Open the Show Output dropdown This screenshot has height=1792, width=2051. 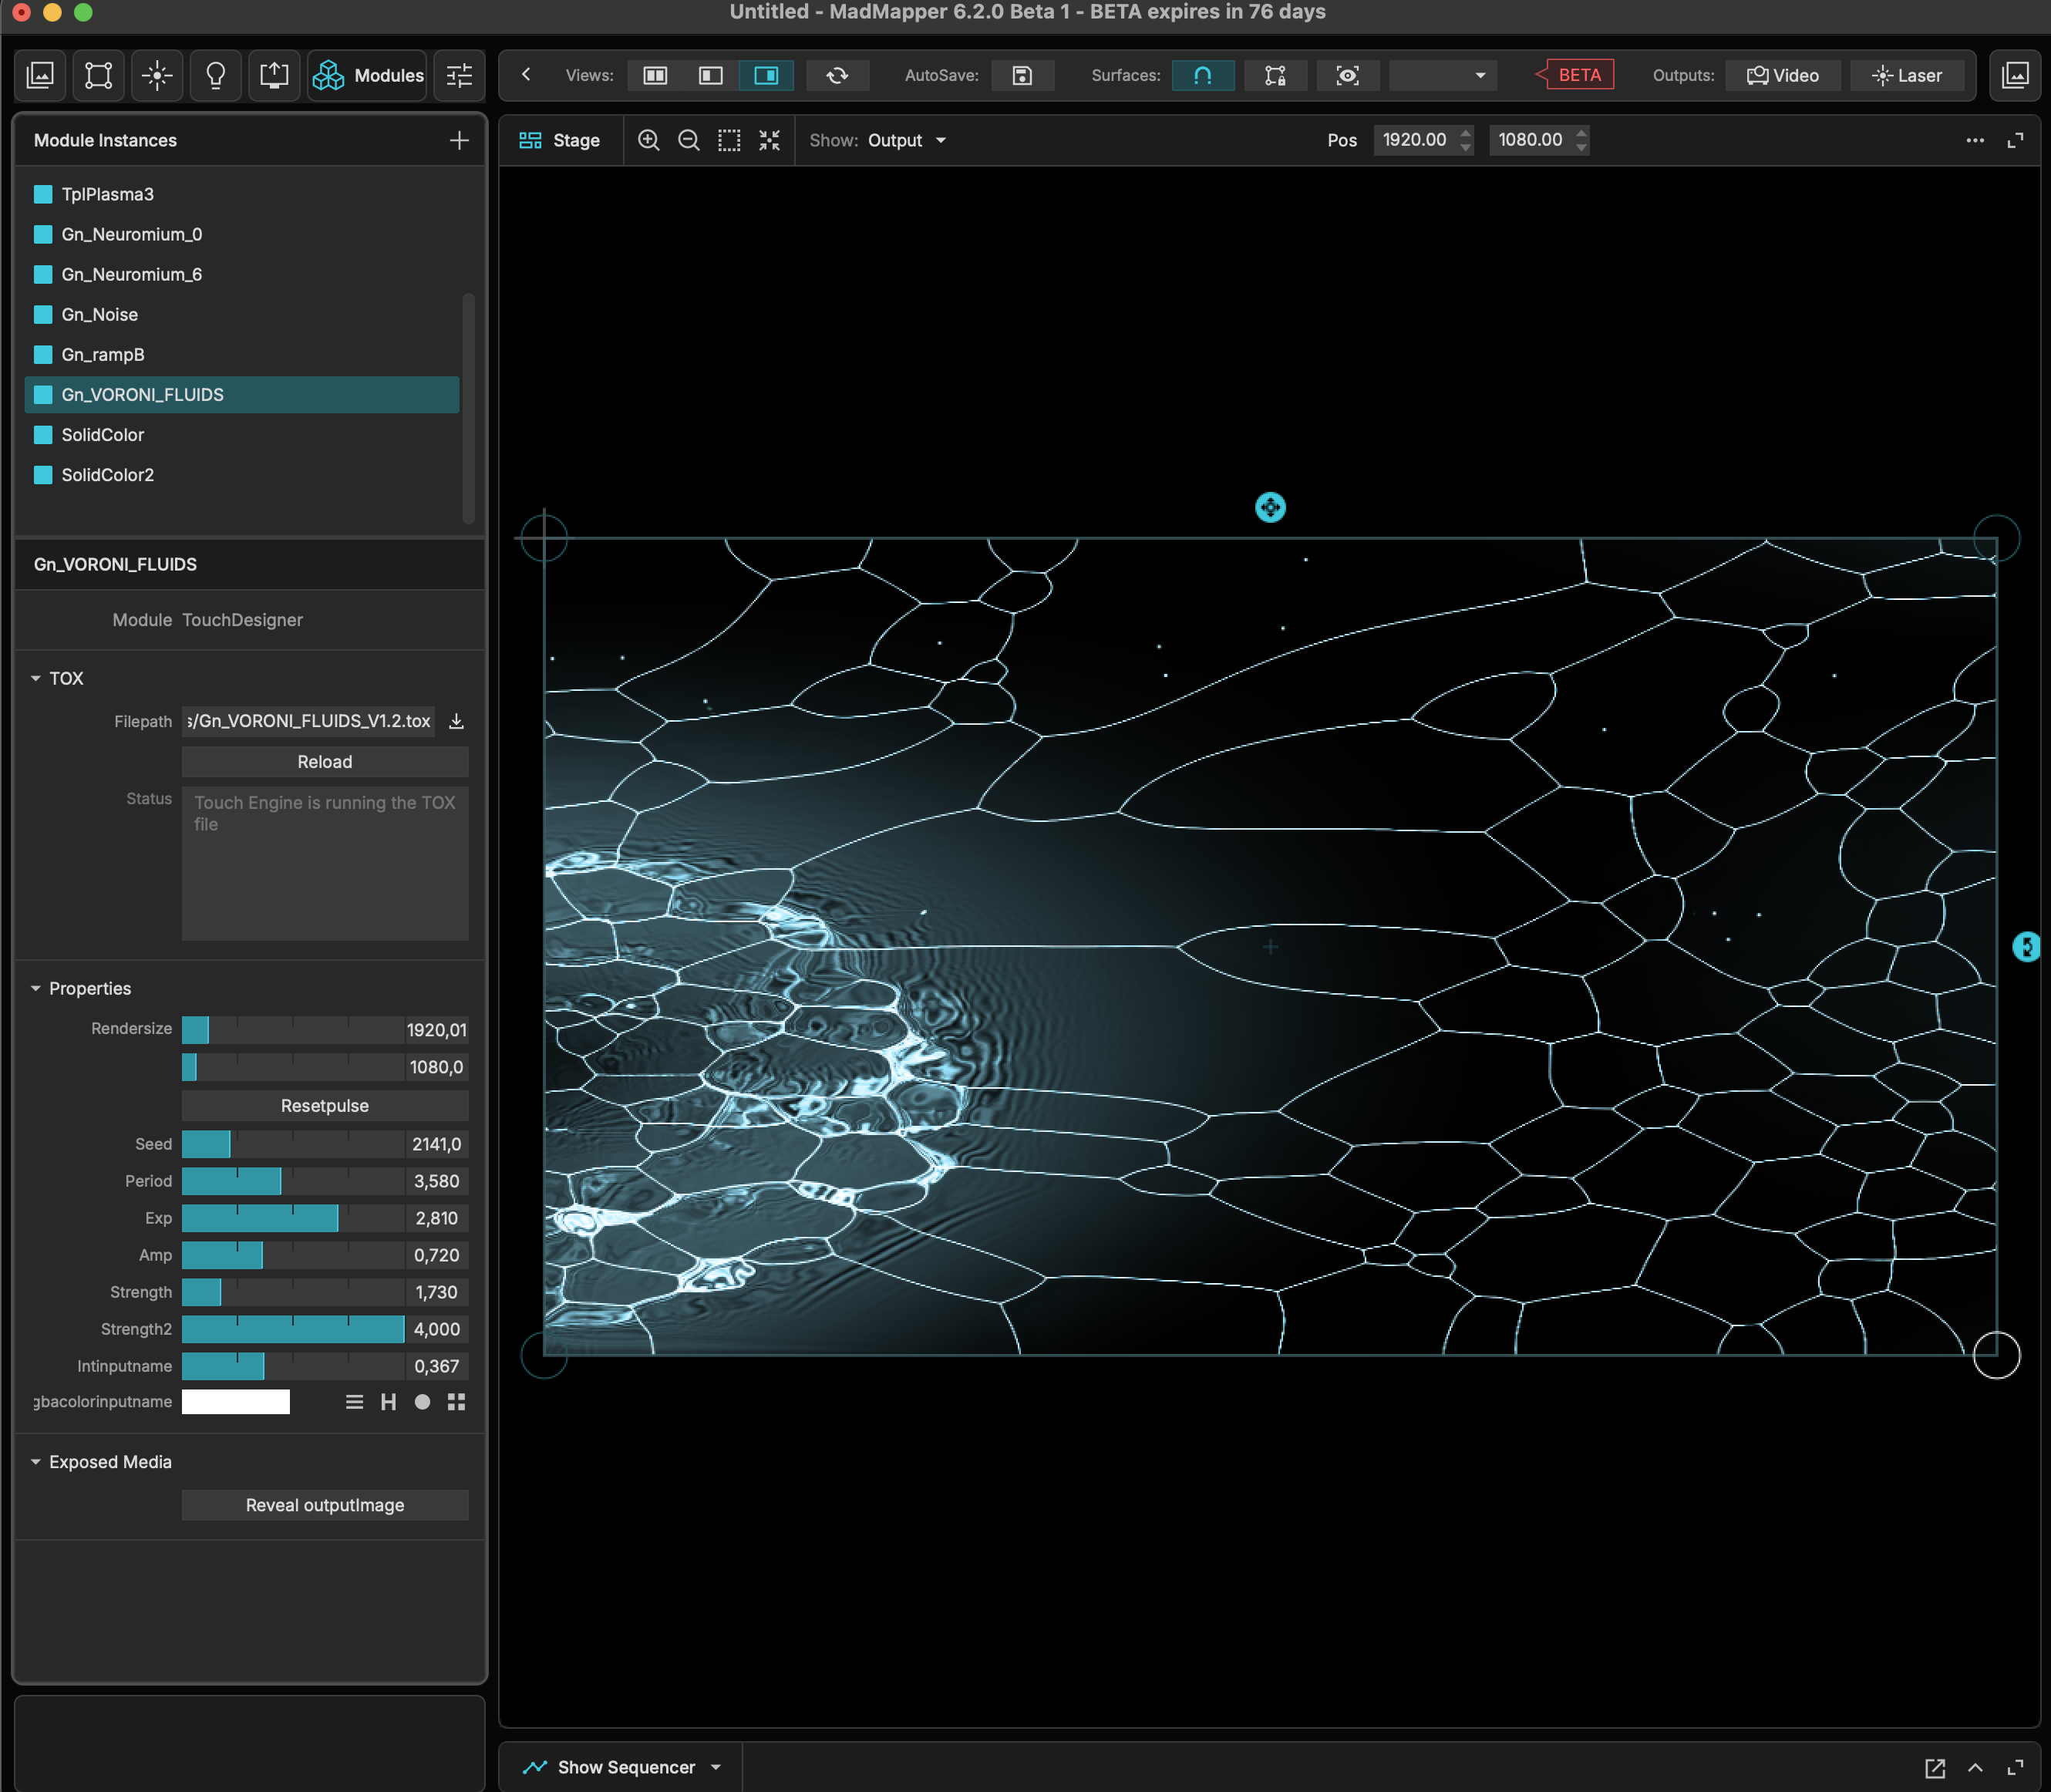pos(906,140)
